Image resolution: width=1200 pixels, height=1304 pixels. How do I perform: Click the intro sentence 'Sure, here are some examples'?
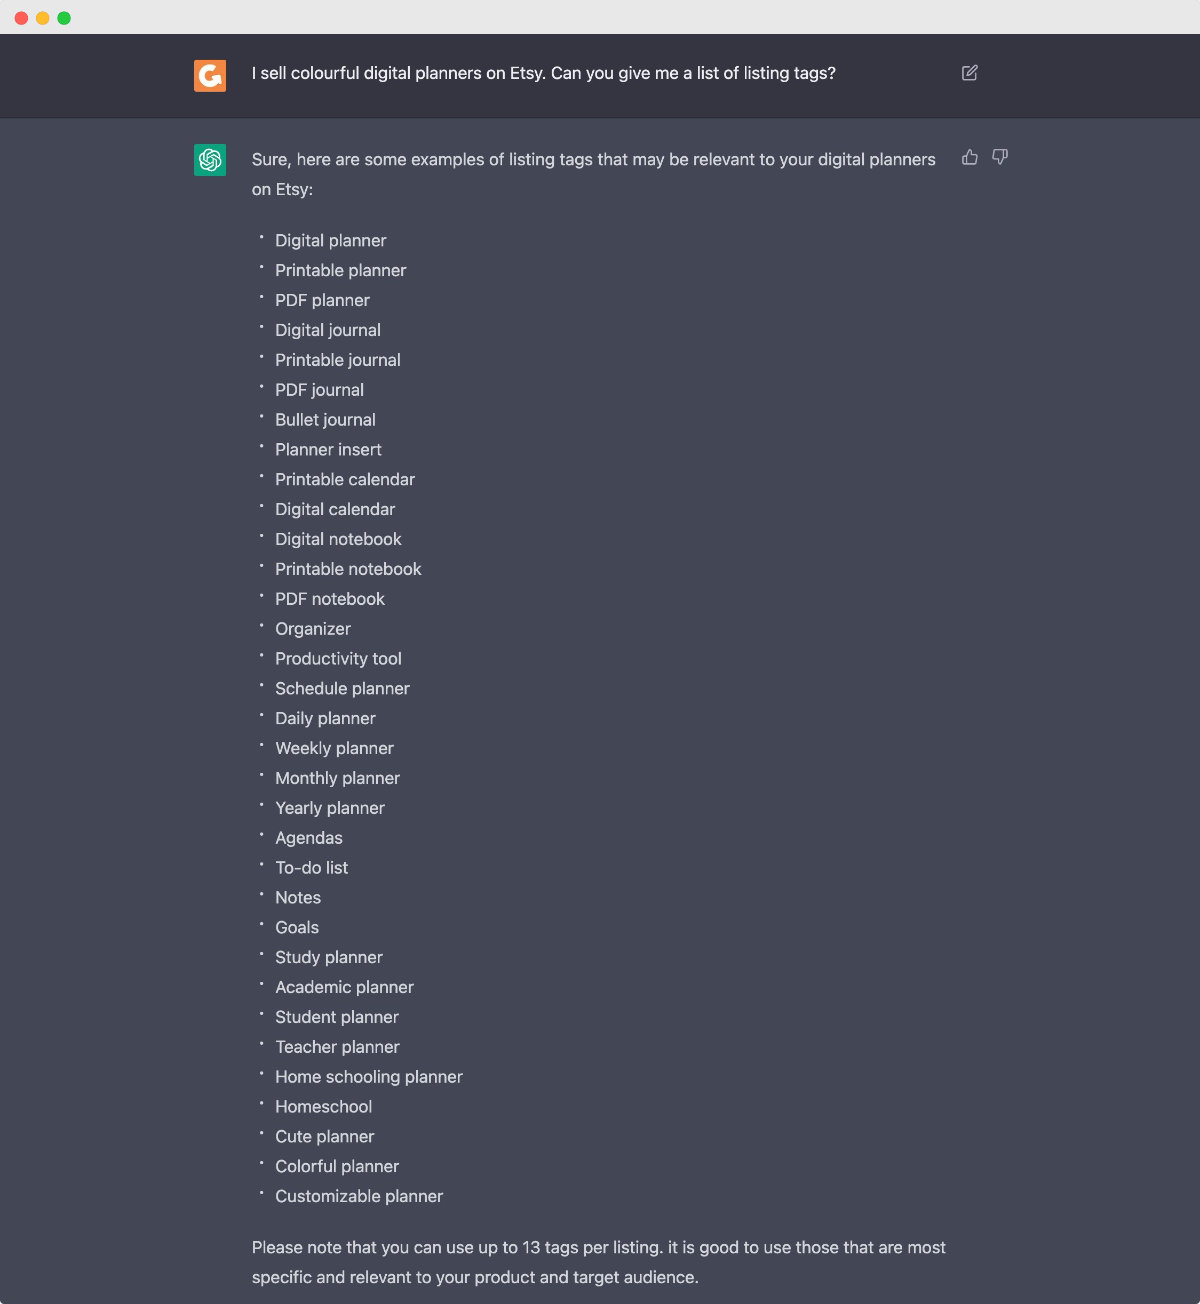tap(594, 174)
